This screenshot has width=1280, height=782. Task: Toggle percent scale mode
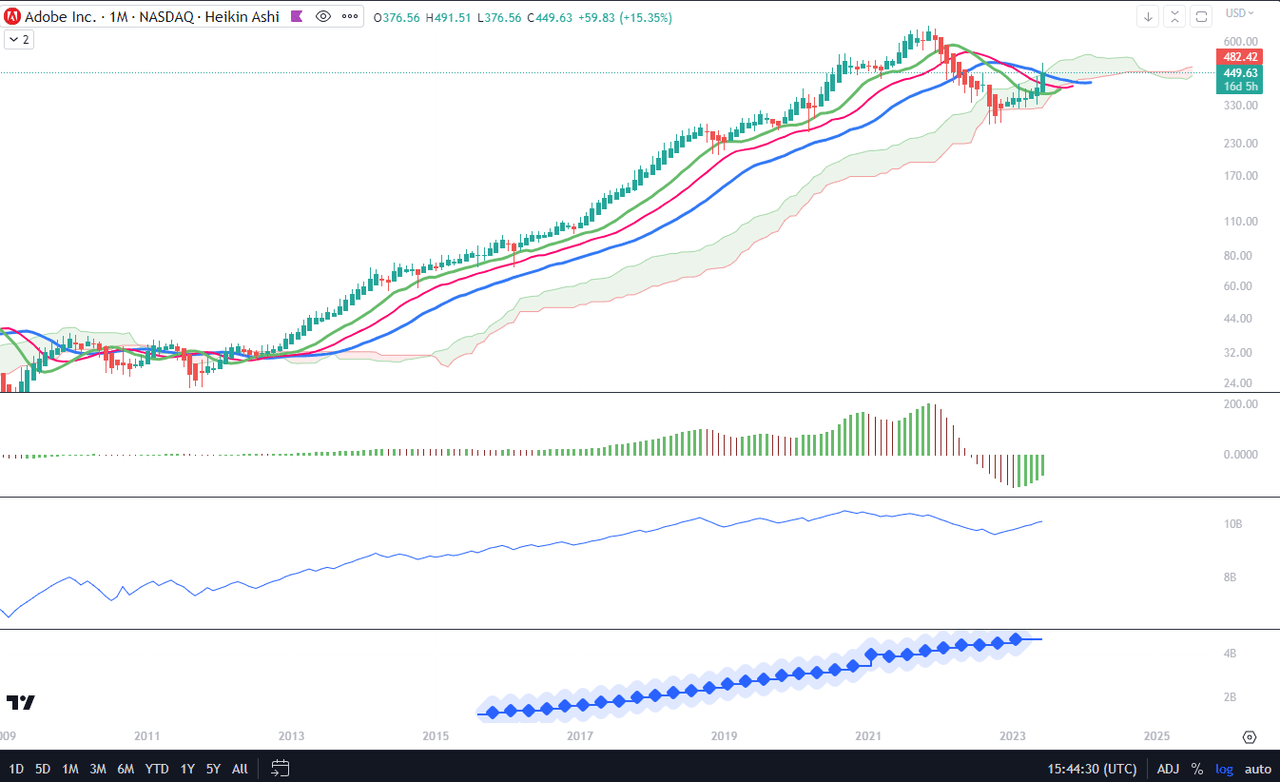pos(1197,769)
